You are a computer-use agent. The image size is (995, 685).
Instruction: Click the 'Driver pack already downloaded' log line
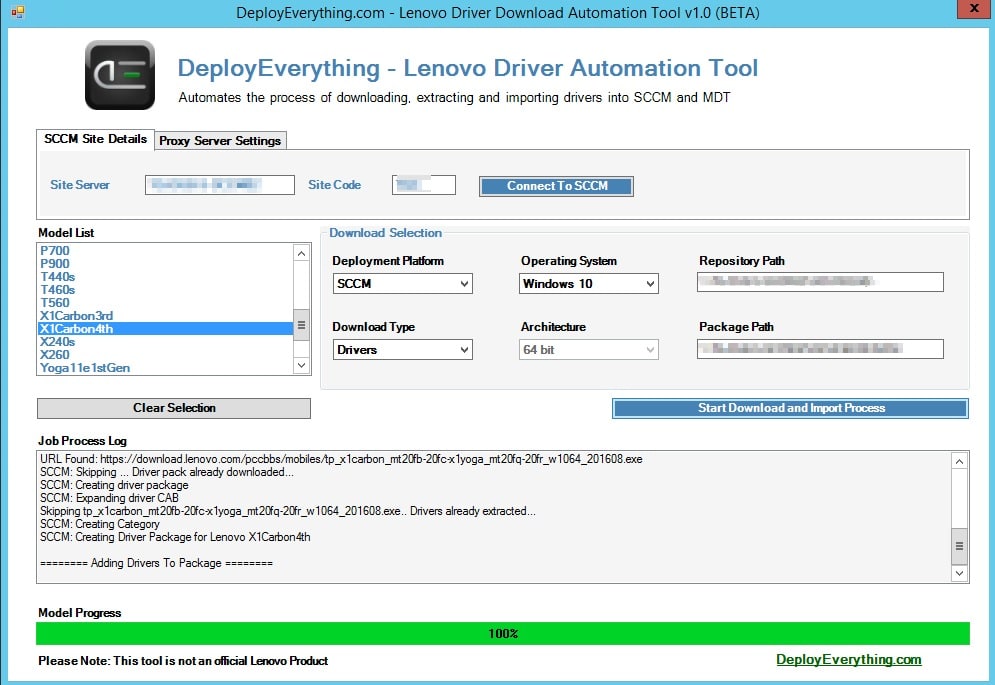point(167,472)
